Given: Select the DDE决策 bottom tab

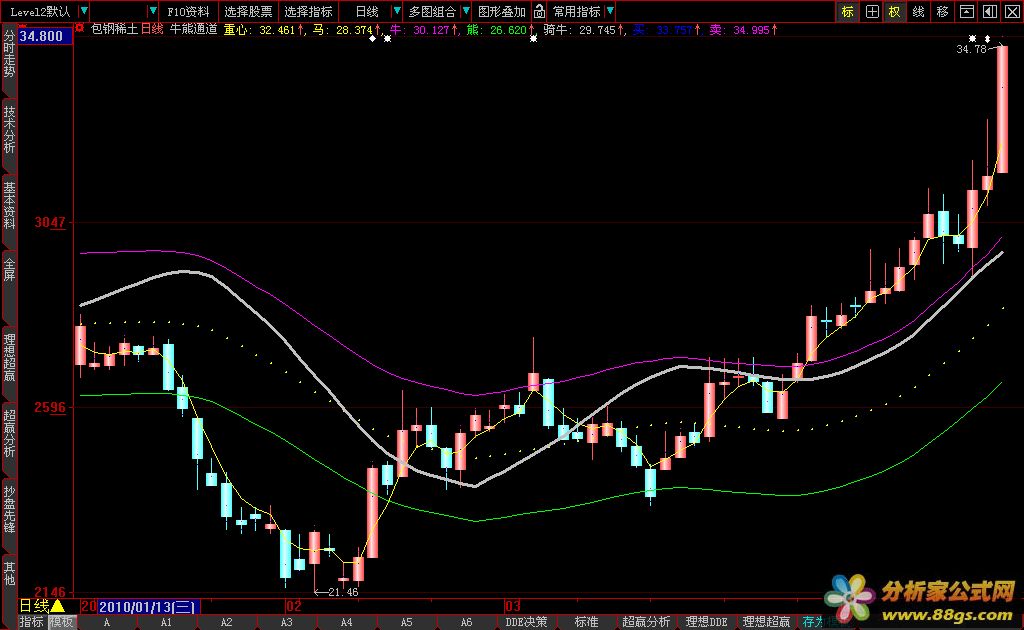Looking at the screenshot, I should [x=526, y=622].
